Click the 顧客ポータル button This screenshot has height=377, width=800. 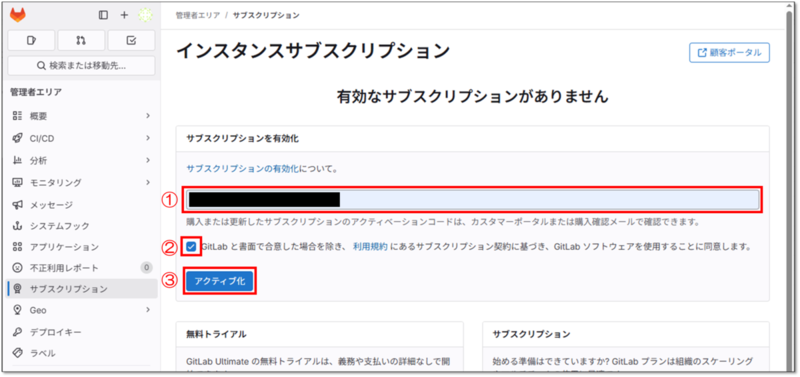click(730, 53)
